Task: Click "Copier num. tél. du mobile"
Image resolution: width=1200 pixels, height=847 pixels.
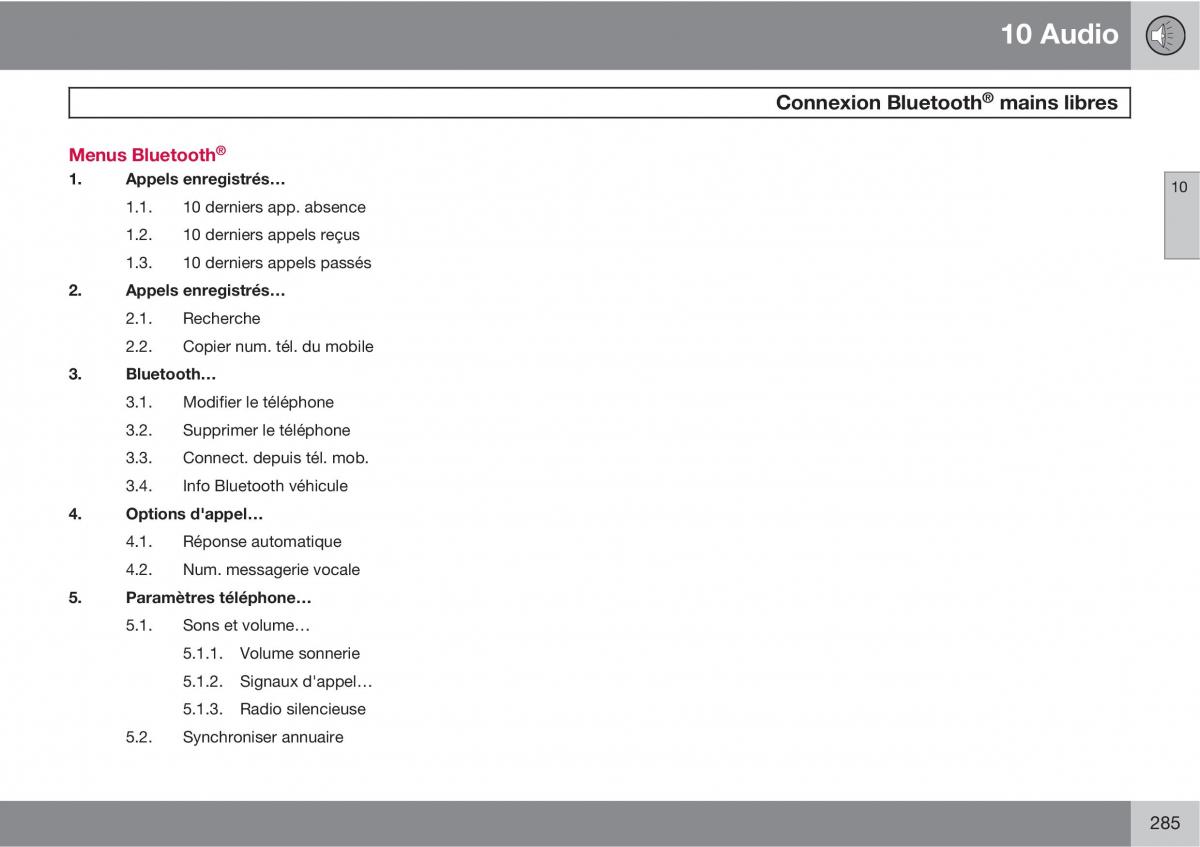Action: (x=278, y=347)
